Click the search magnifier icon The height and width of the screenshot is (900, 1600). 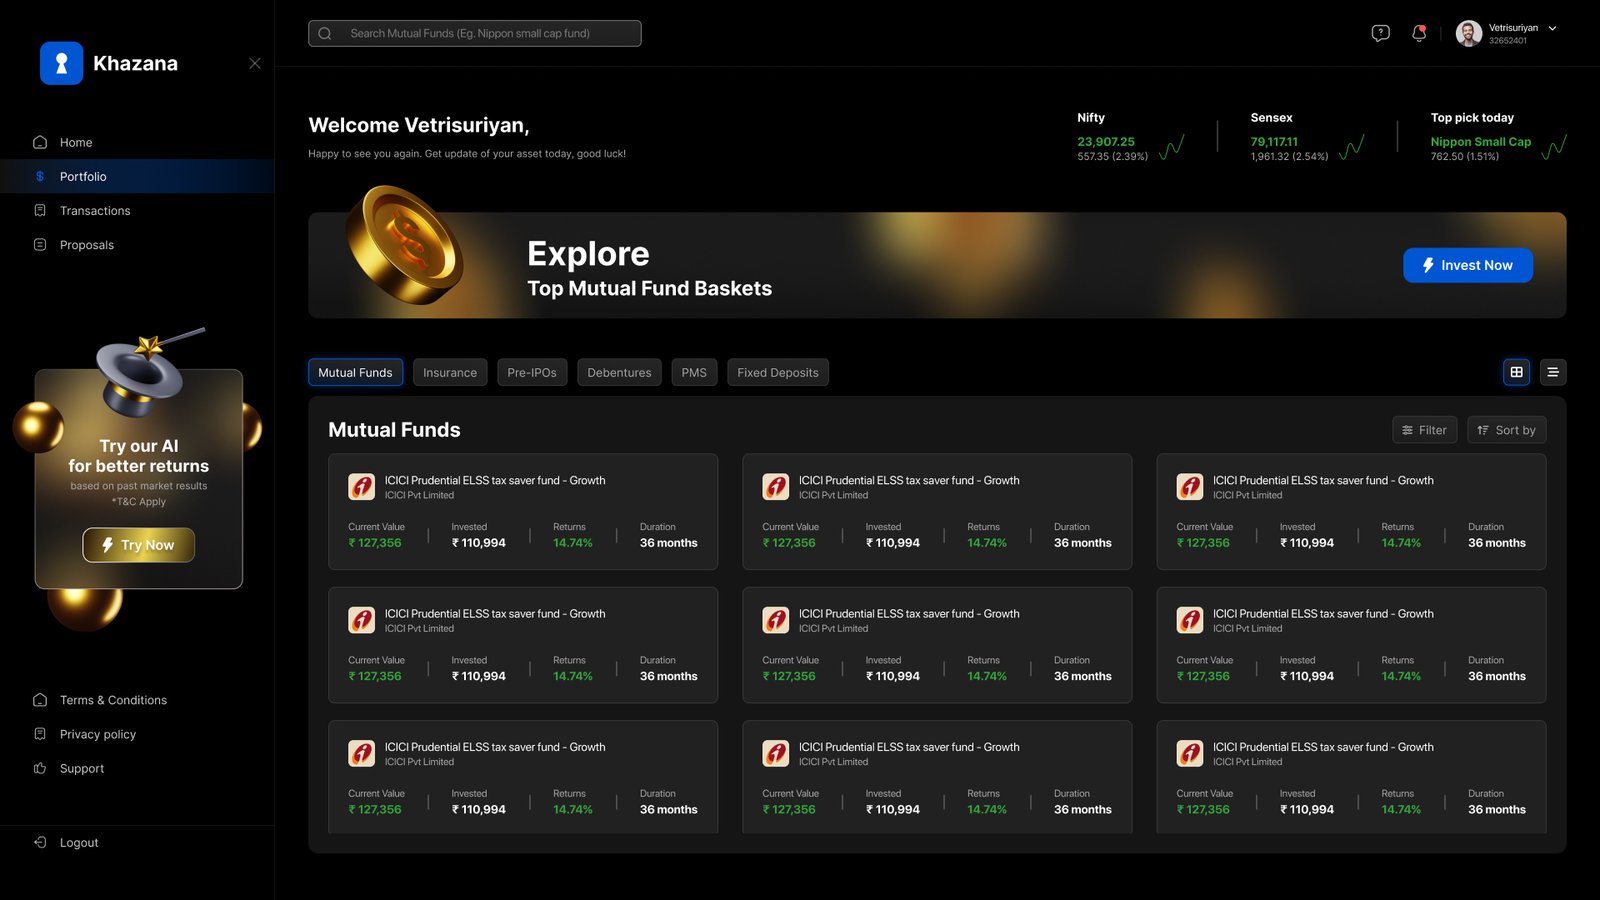[325, 33]
